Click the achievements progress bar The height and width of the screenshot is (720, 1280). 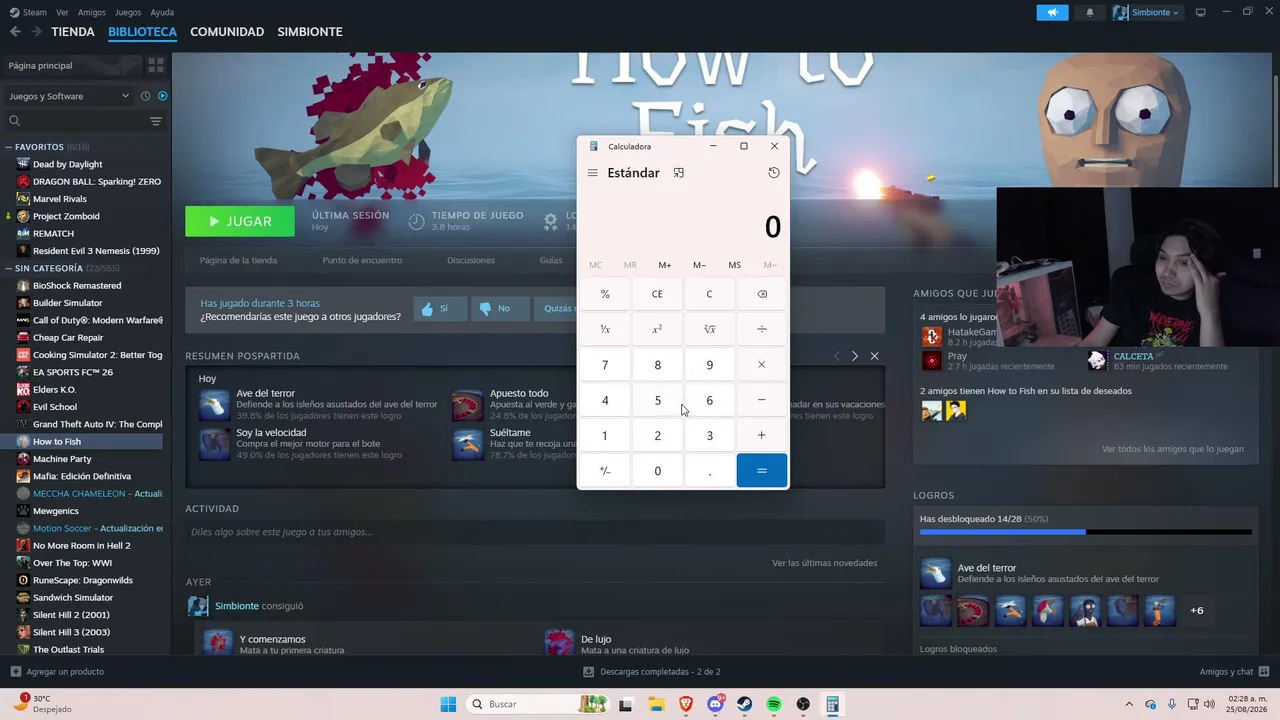click(1085, 532)
